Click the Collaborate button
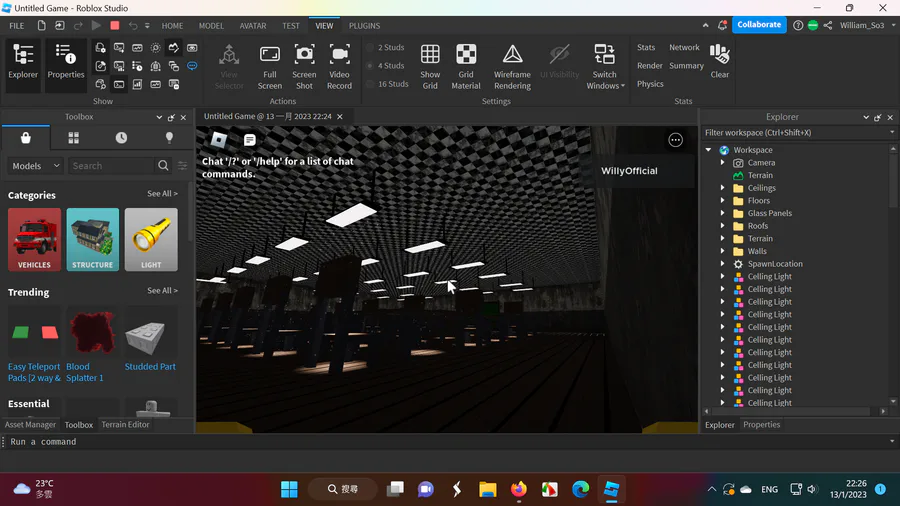The width and height of the screenshot is (900, 506). [x=759, y=25]
